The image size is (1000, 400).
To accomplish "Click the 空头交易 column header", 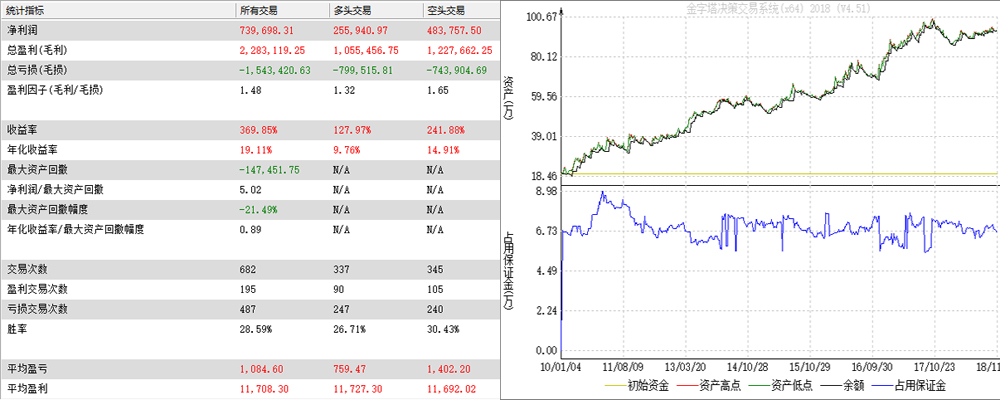I will pyautogui.click(x=448, y=10).
